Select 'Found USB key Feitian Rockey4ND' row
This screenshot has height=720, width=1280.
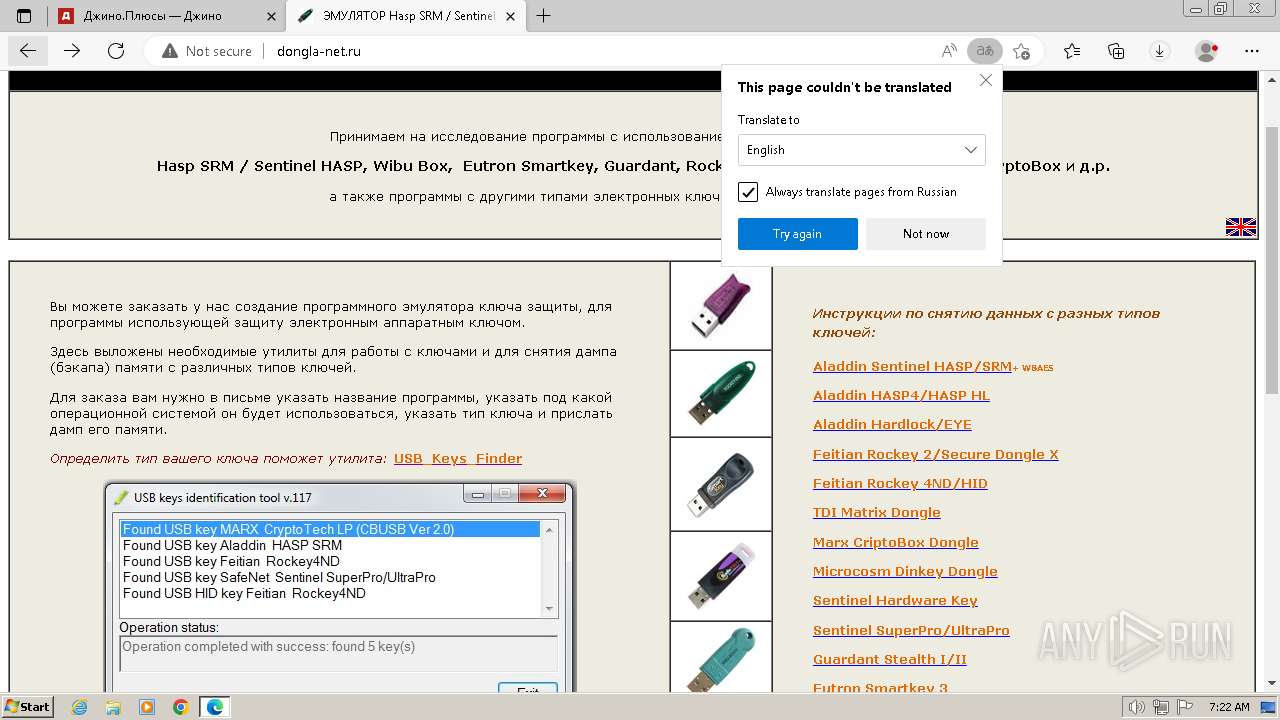[x=330, y=561]
